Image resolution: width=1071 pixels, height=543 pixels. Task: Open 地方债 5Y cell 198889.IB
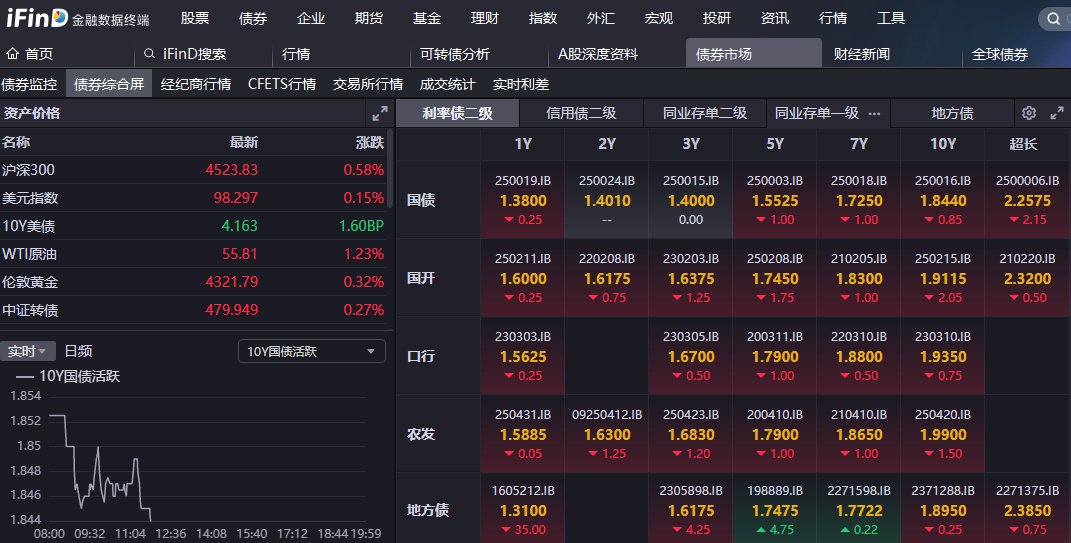pos(775,509)
